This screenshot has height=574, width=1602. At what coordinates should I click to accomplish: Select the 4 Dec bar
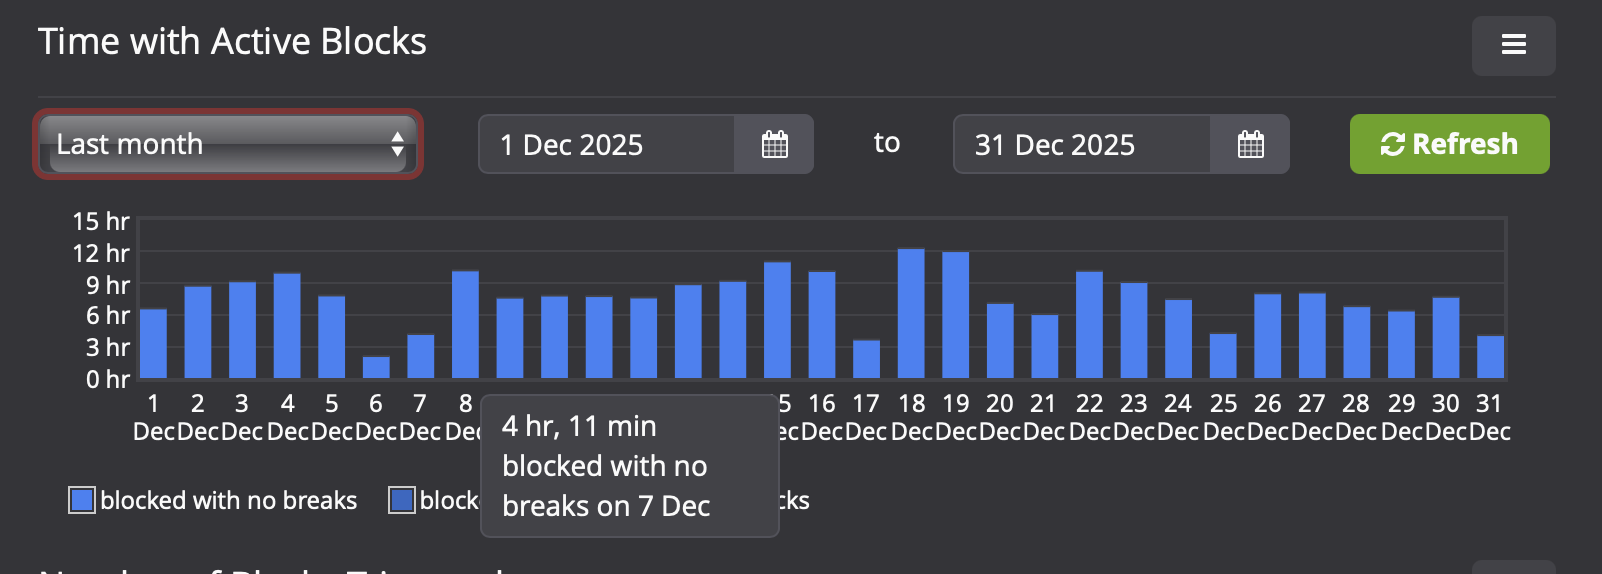[287, 326]
